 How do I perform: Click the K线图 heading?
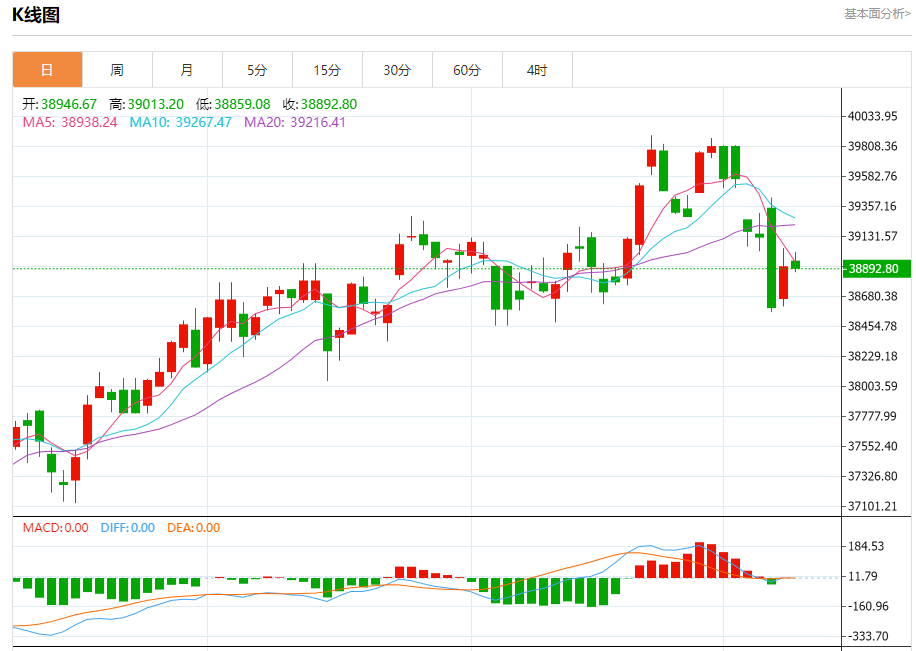click(x=36, y=15)
